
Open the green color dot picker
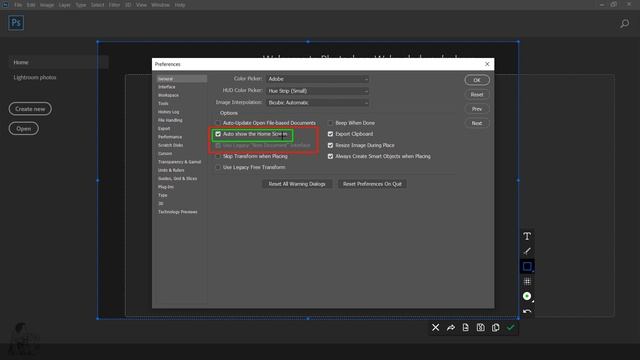(527, 296)
